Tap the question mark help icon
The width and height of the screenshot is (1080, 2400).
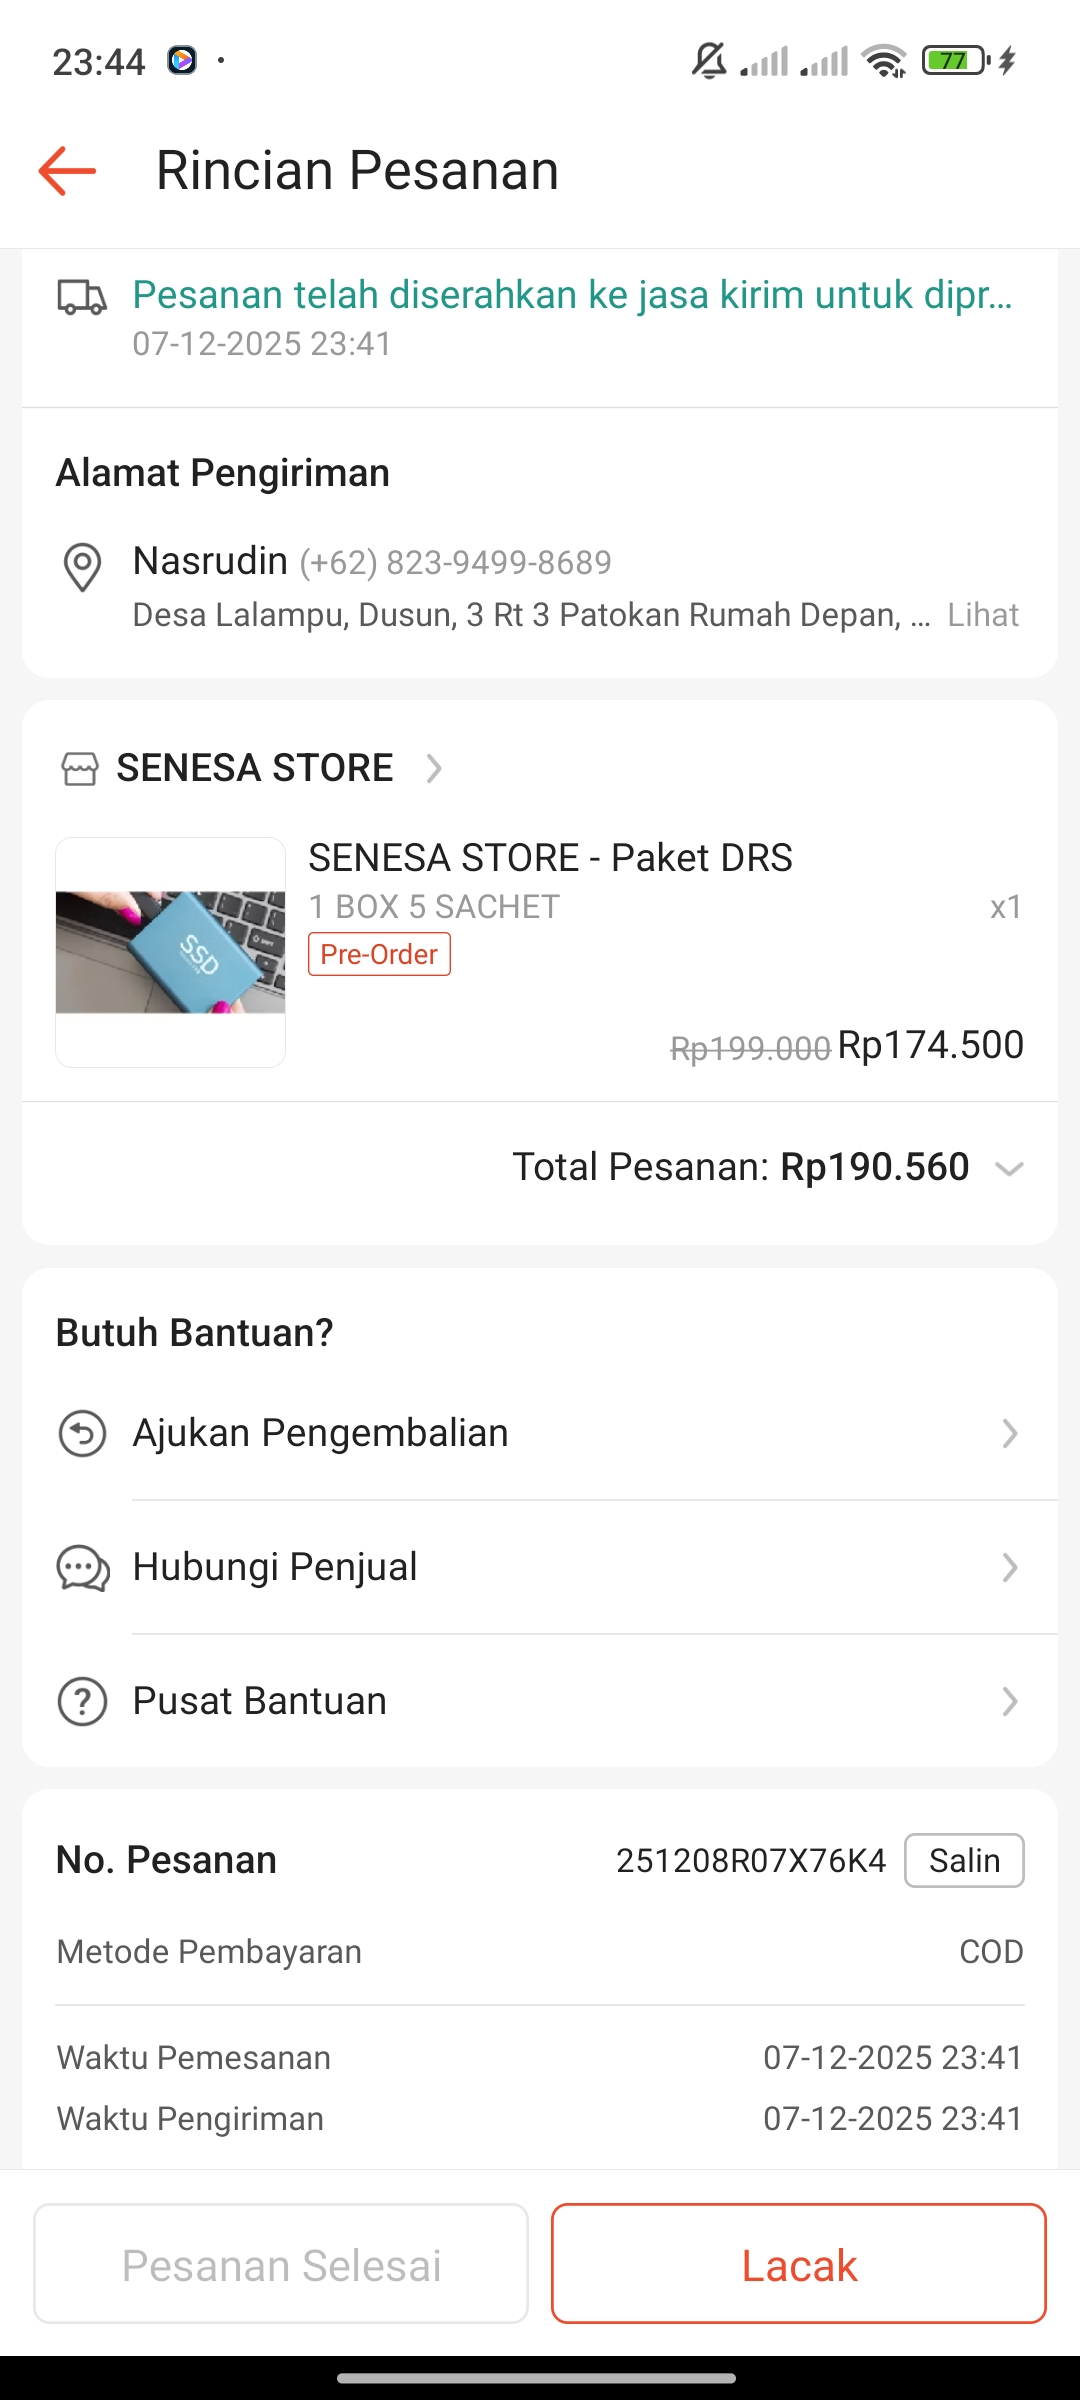[82, 1701]
